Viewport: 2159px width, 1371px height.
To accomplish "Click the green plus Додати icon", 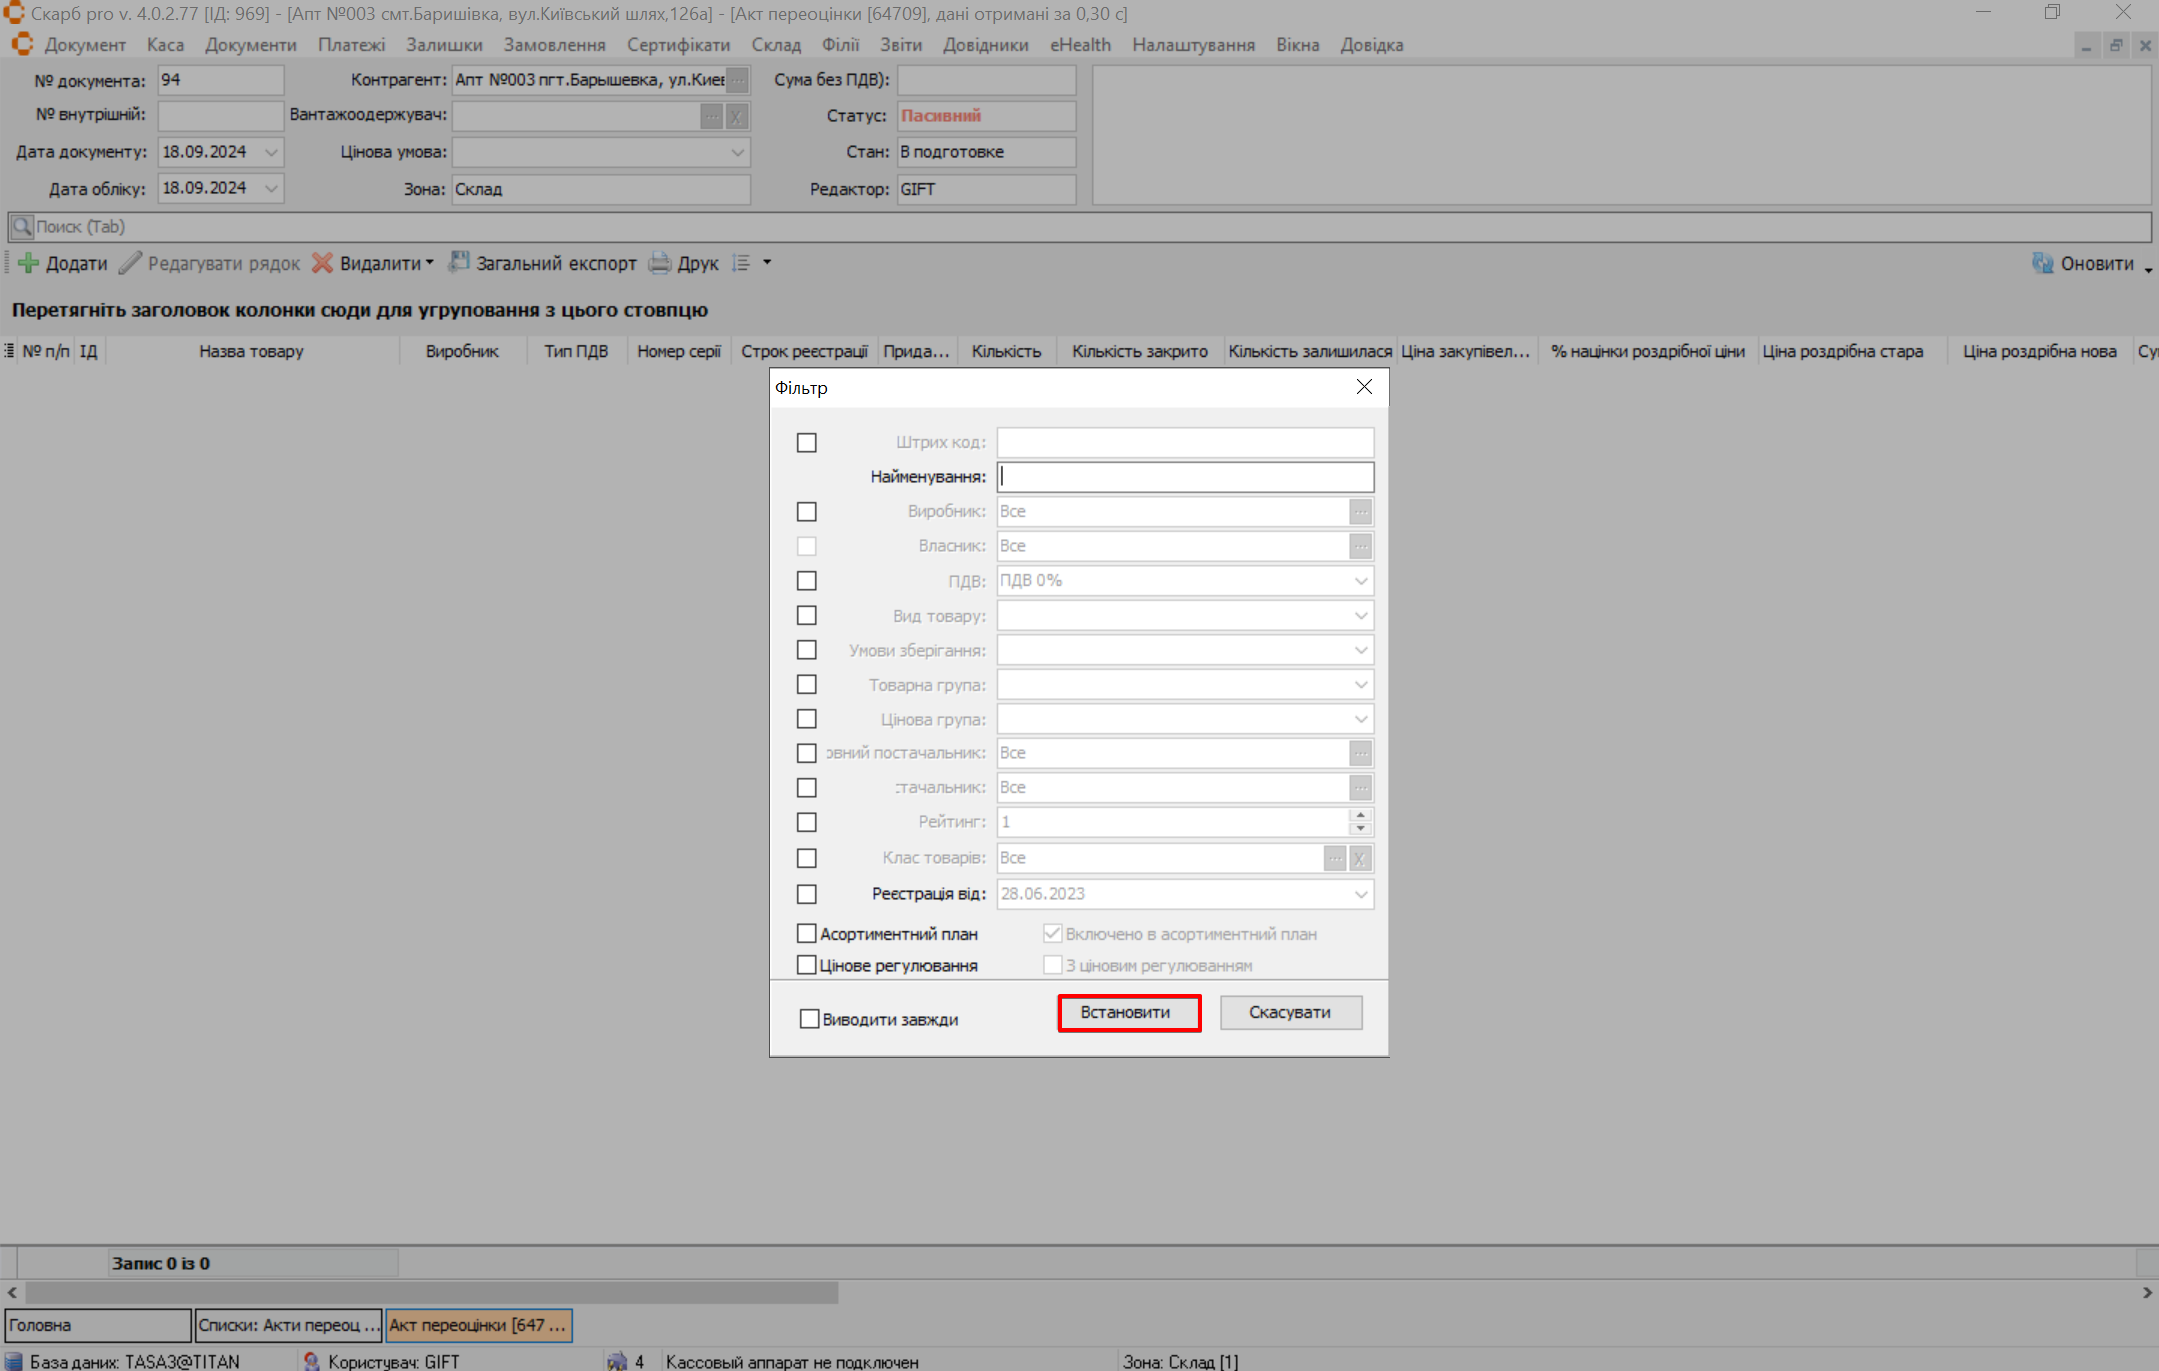I will tap(28, 264).
